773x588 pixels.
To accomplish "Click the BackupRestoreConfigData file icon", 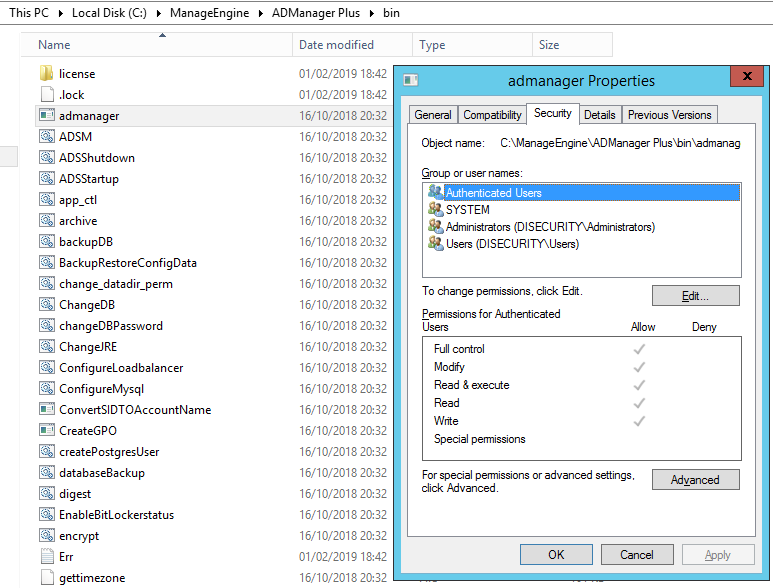I will 47,263.
